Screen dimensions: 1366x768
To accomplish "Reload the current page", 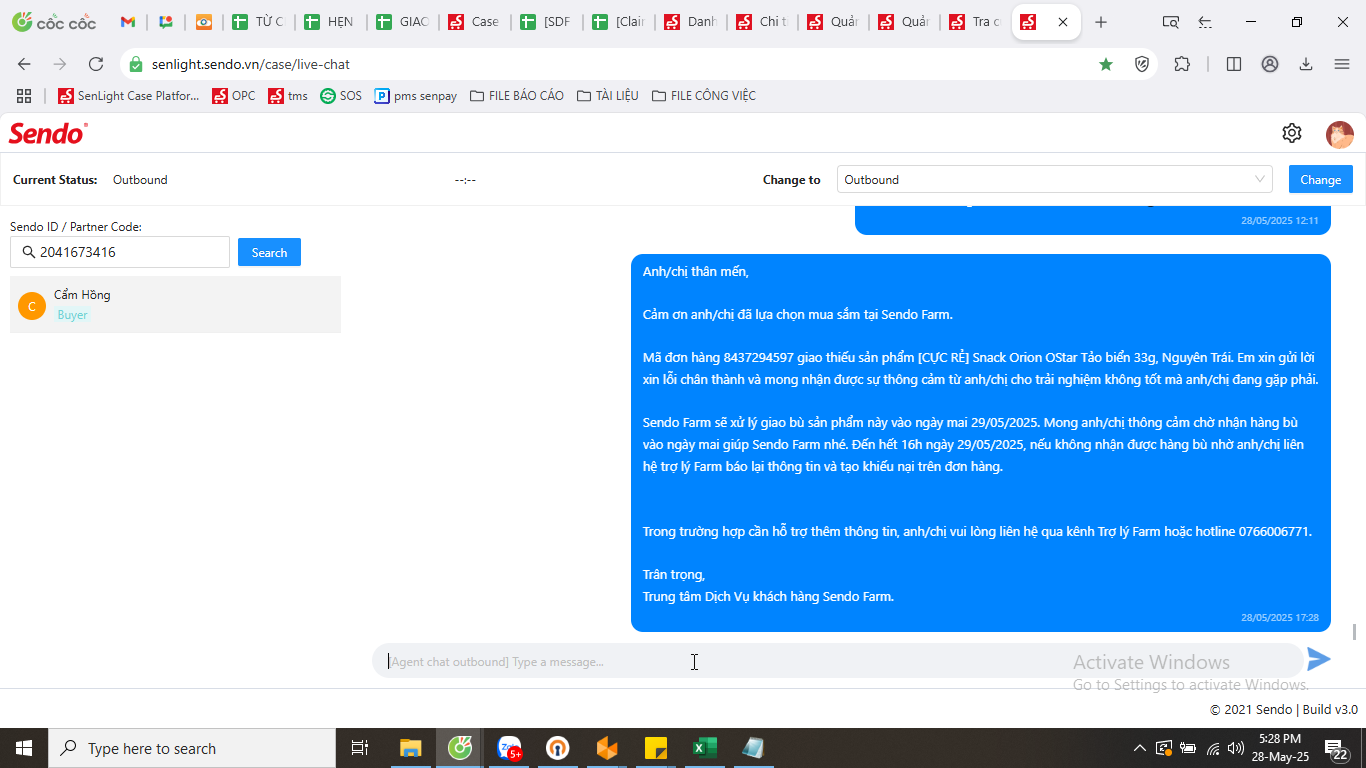I will click(96, 64).
